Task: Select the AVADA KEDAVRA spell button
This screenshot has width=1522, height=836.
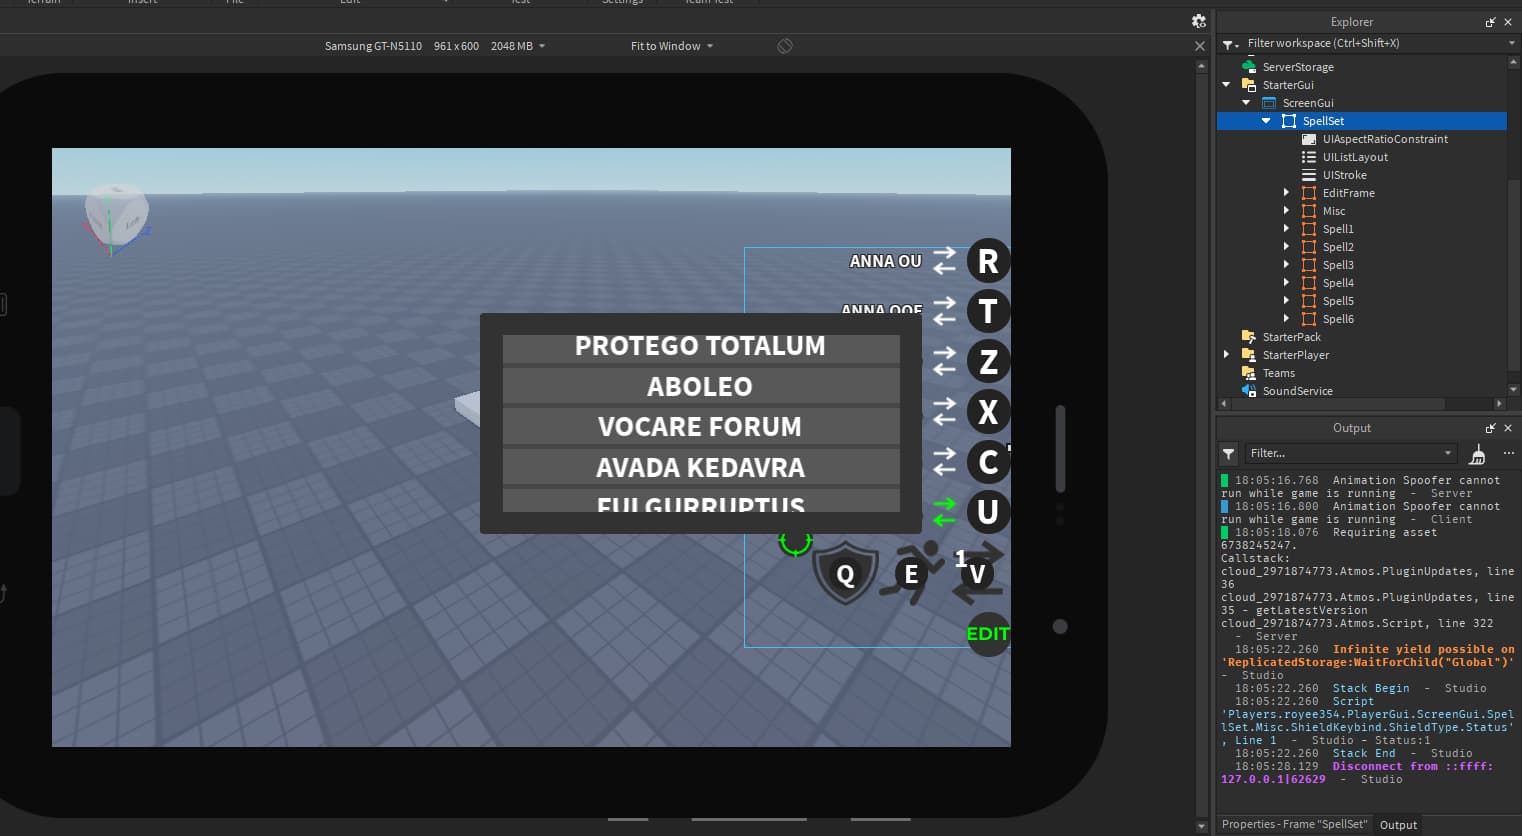Action: [x=701, y=467]
